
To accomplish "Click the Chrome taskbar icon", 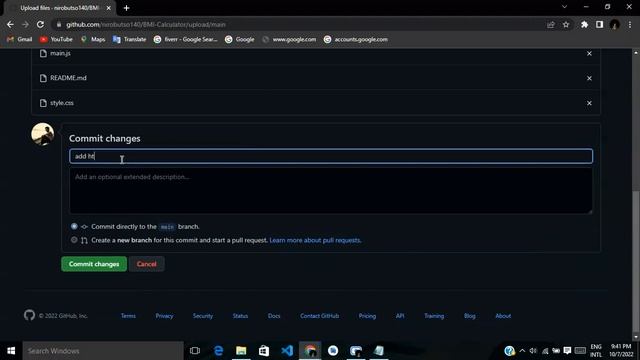I will [310, 351].
